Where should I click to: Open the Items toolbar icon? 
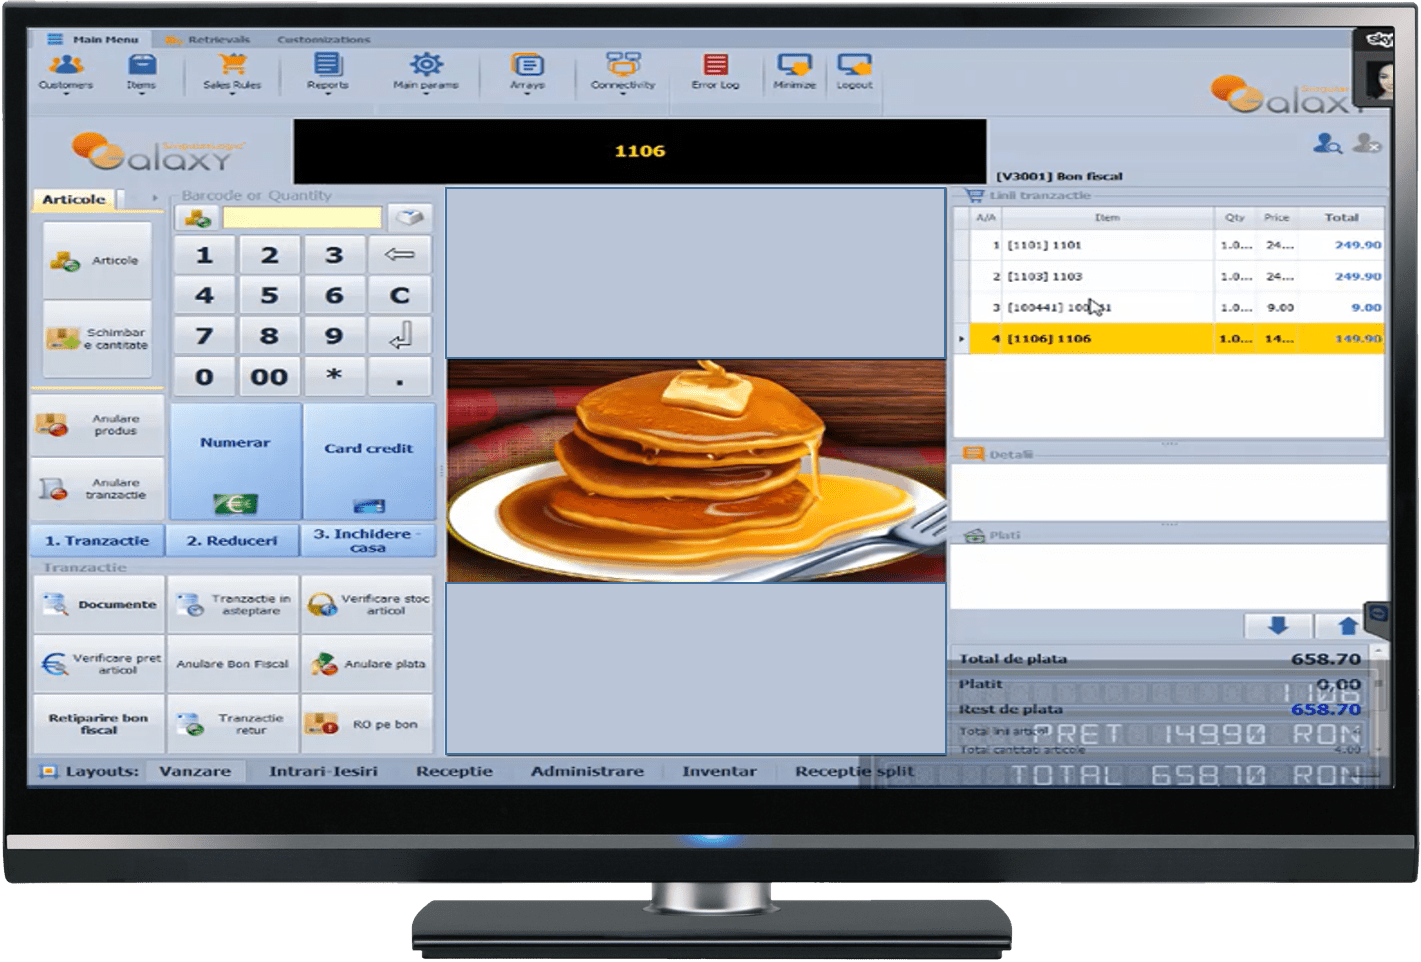(x=141, y=72)
